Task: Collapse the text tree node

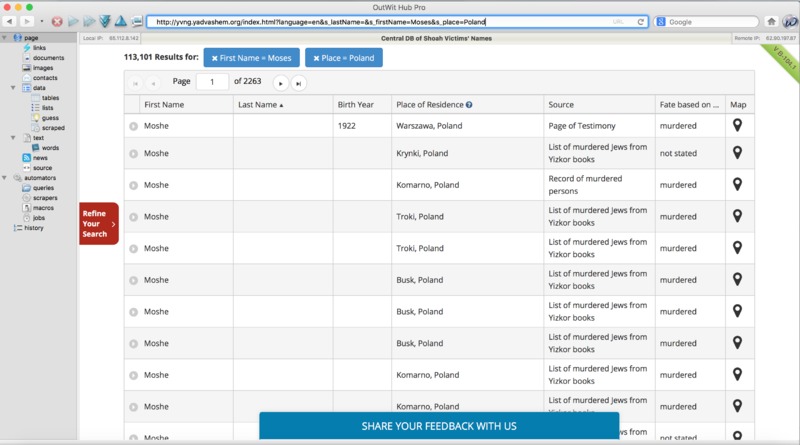Action: pos(13,138)
